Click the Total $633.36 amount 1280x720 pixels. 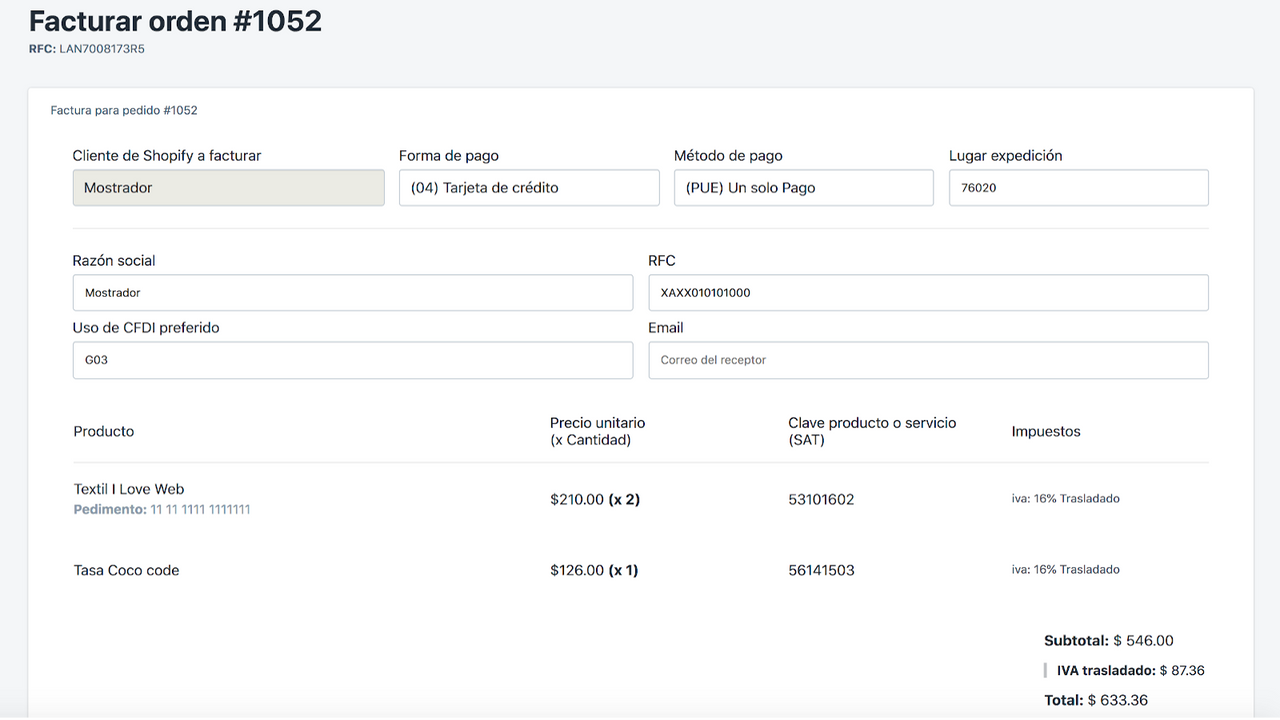coord(1096,700)
